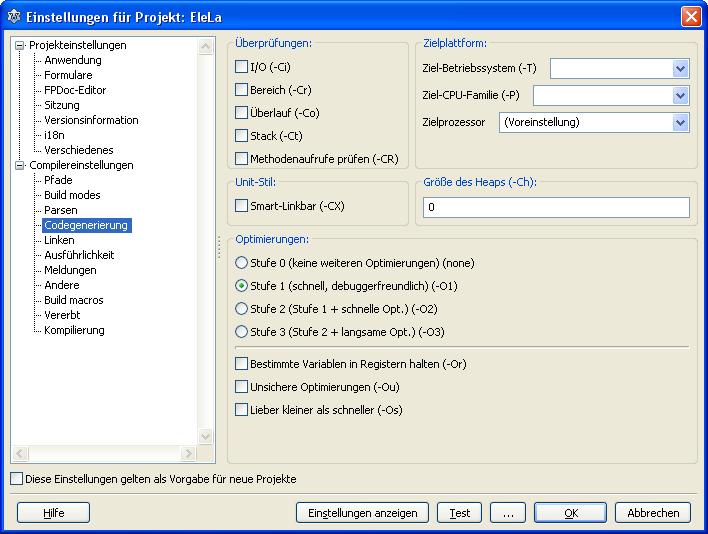Image resolution: width=708 pixels, height=534 pixels.
Task: Open the Ziel-CPU-Familie dropdown
Action: [x=680, y=96]
